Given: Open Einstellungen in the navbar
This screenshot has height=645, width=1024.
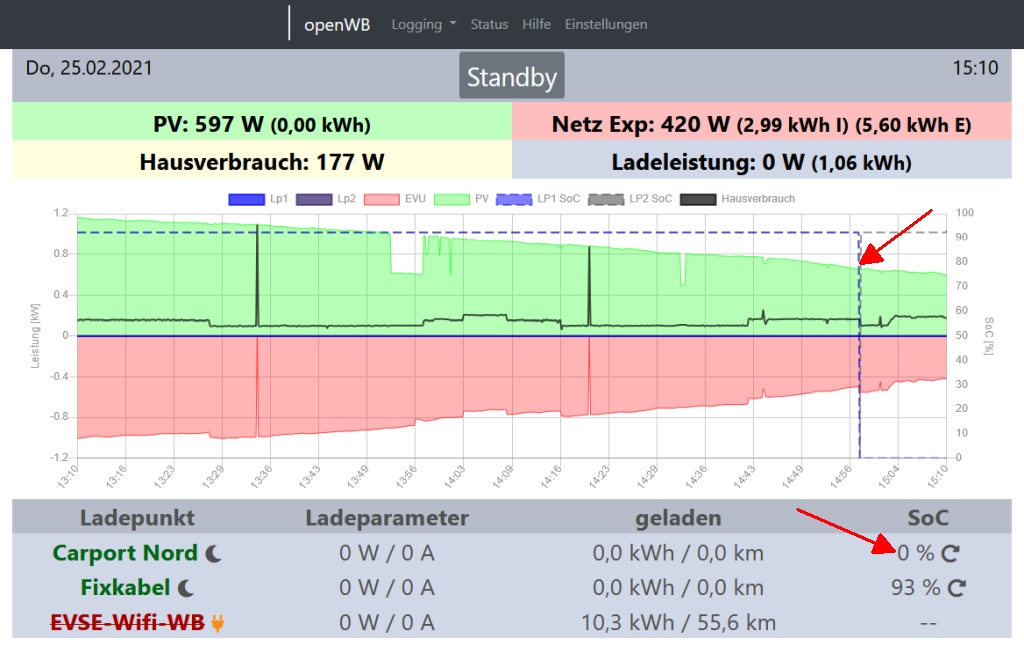Looking at the screenshot, I should tap(606, 24).
